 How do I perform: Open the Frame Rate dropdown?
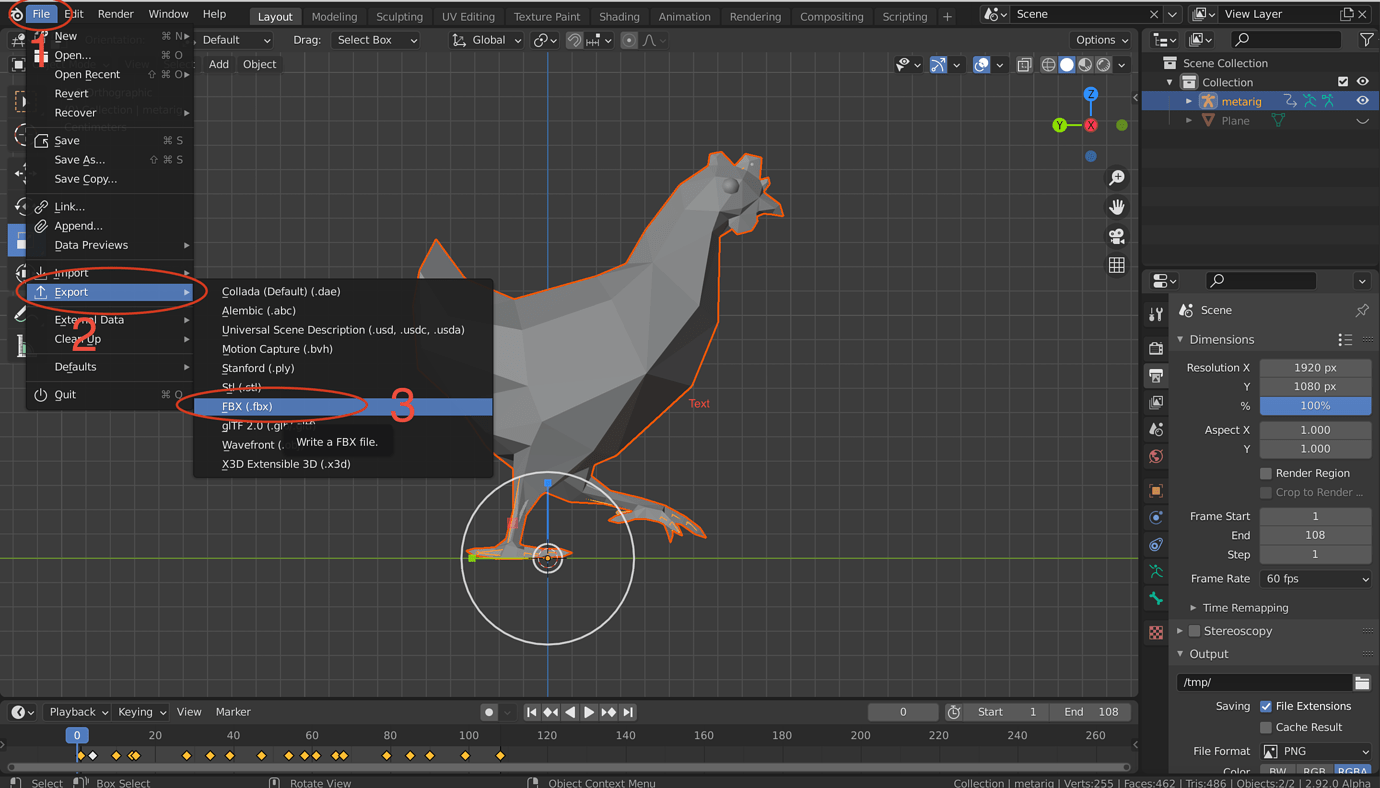point(1315,578)
